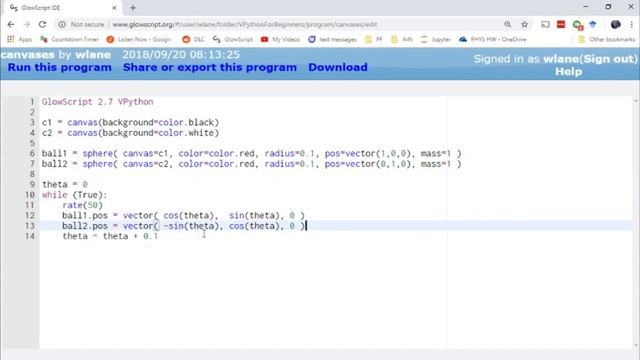Click the GlowScript 2.7 VPython line
The height and width of the screenshot is (360, 640).
(x=98, y=102)
